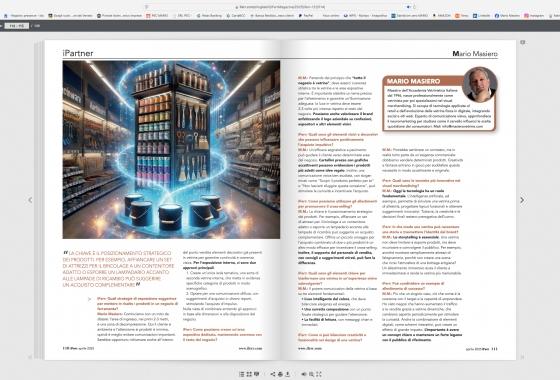
Task: Open the table of contents icon
Action: point(241,374)
